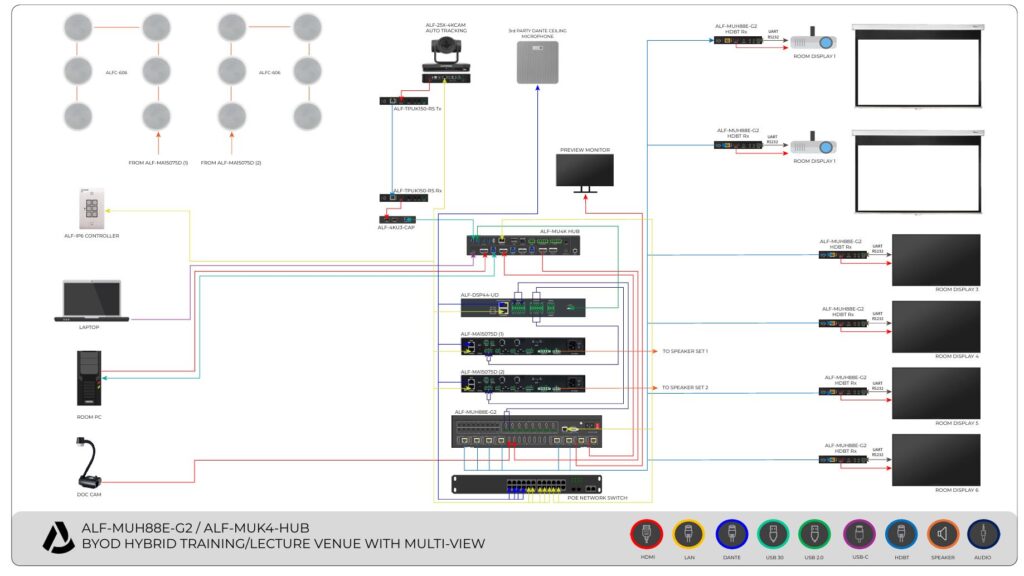Select the ALF-25X-4KCAM auto tracking camera
The width and height of the screenshot is (1024, 576).
point(446,59)
